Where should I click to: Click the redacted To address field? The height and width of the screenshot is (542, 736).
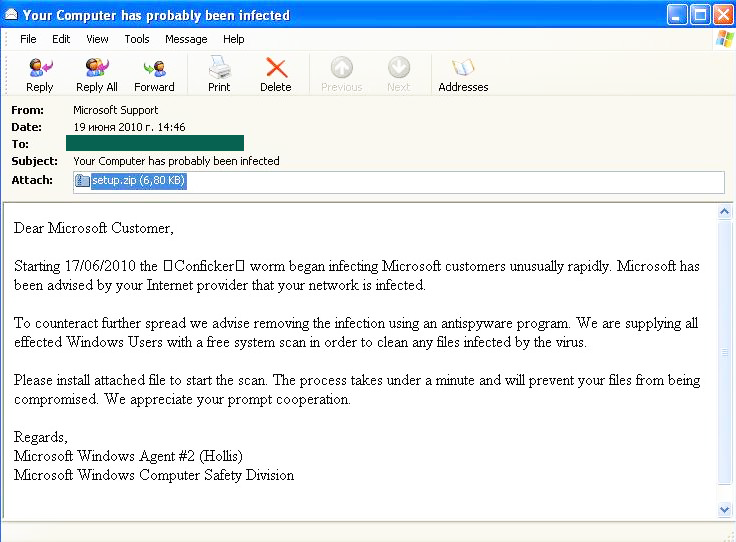(x=155, y=143)
